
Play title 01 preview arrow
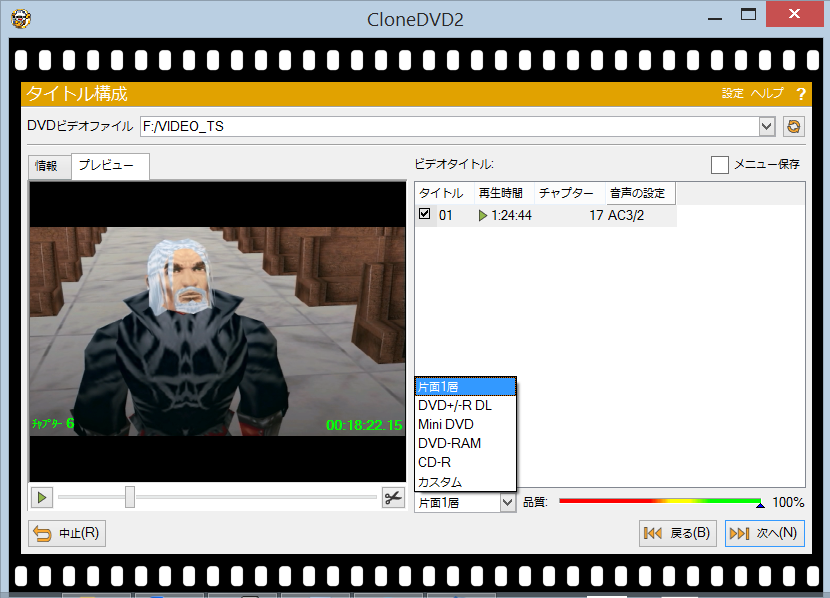[x=482, y=215]
